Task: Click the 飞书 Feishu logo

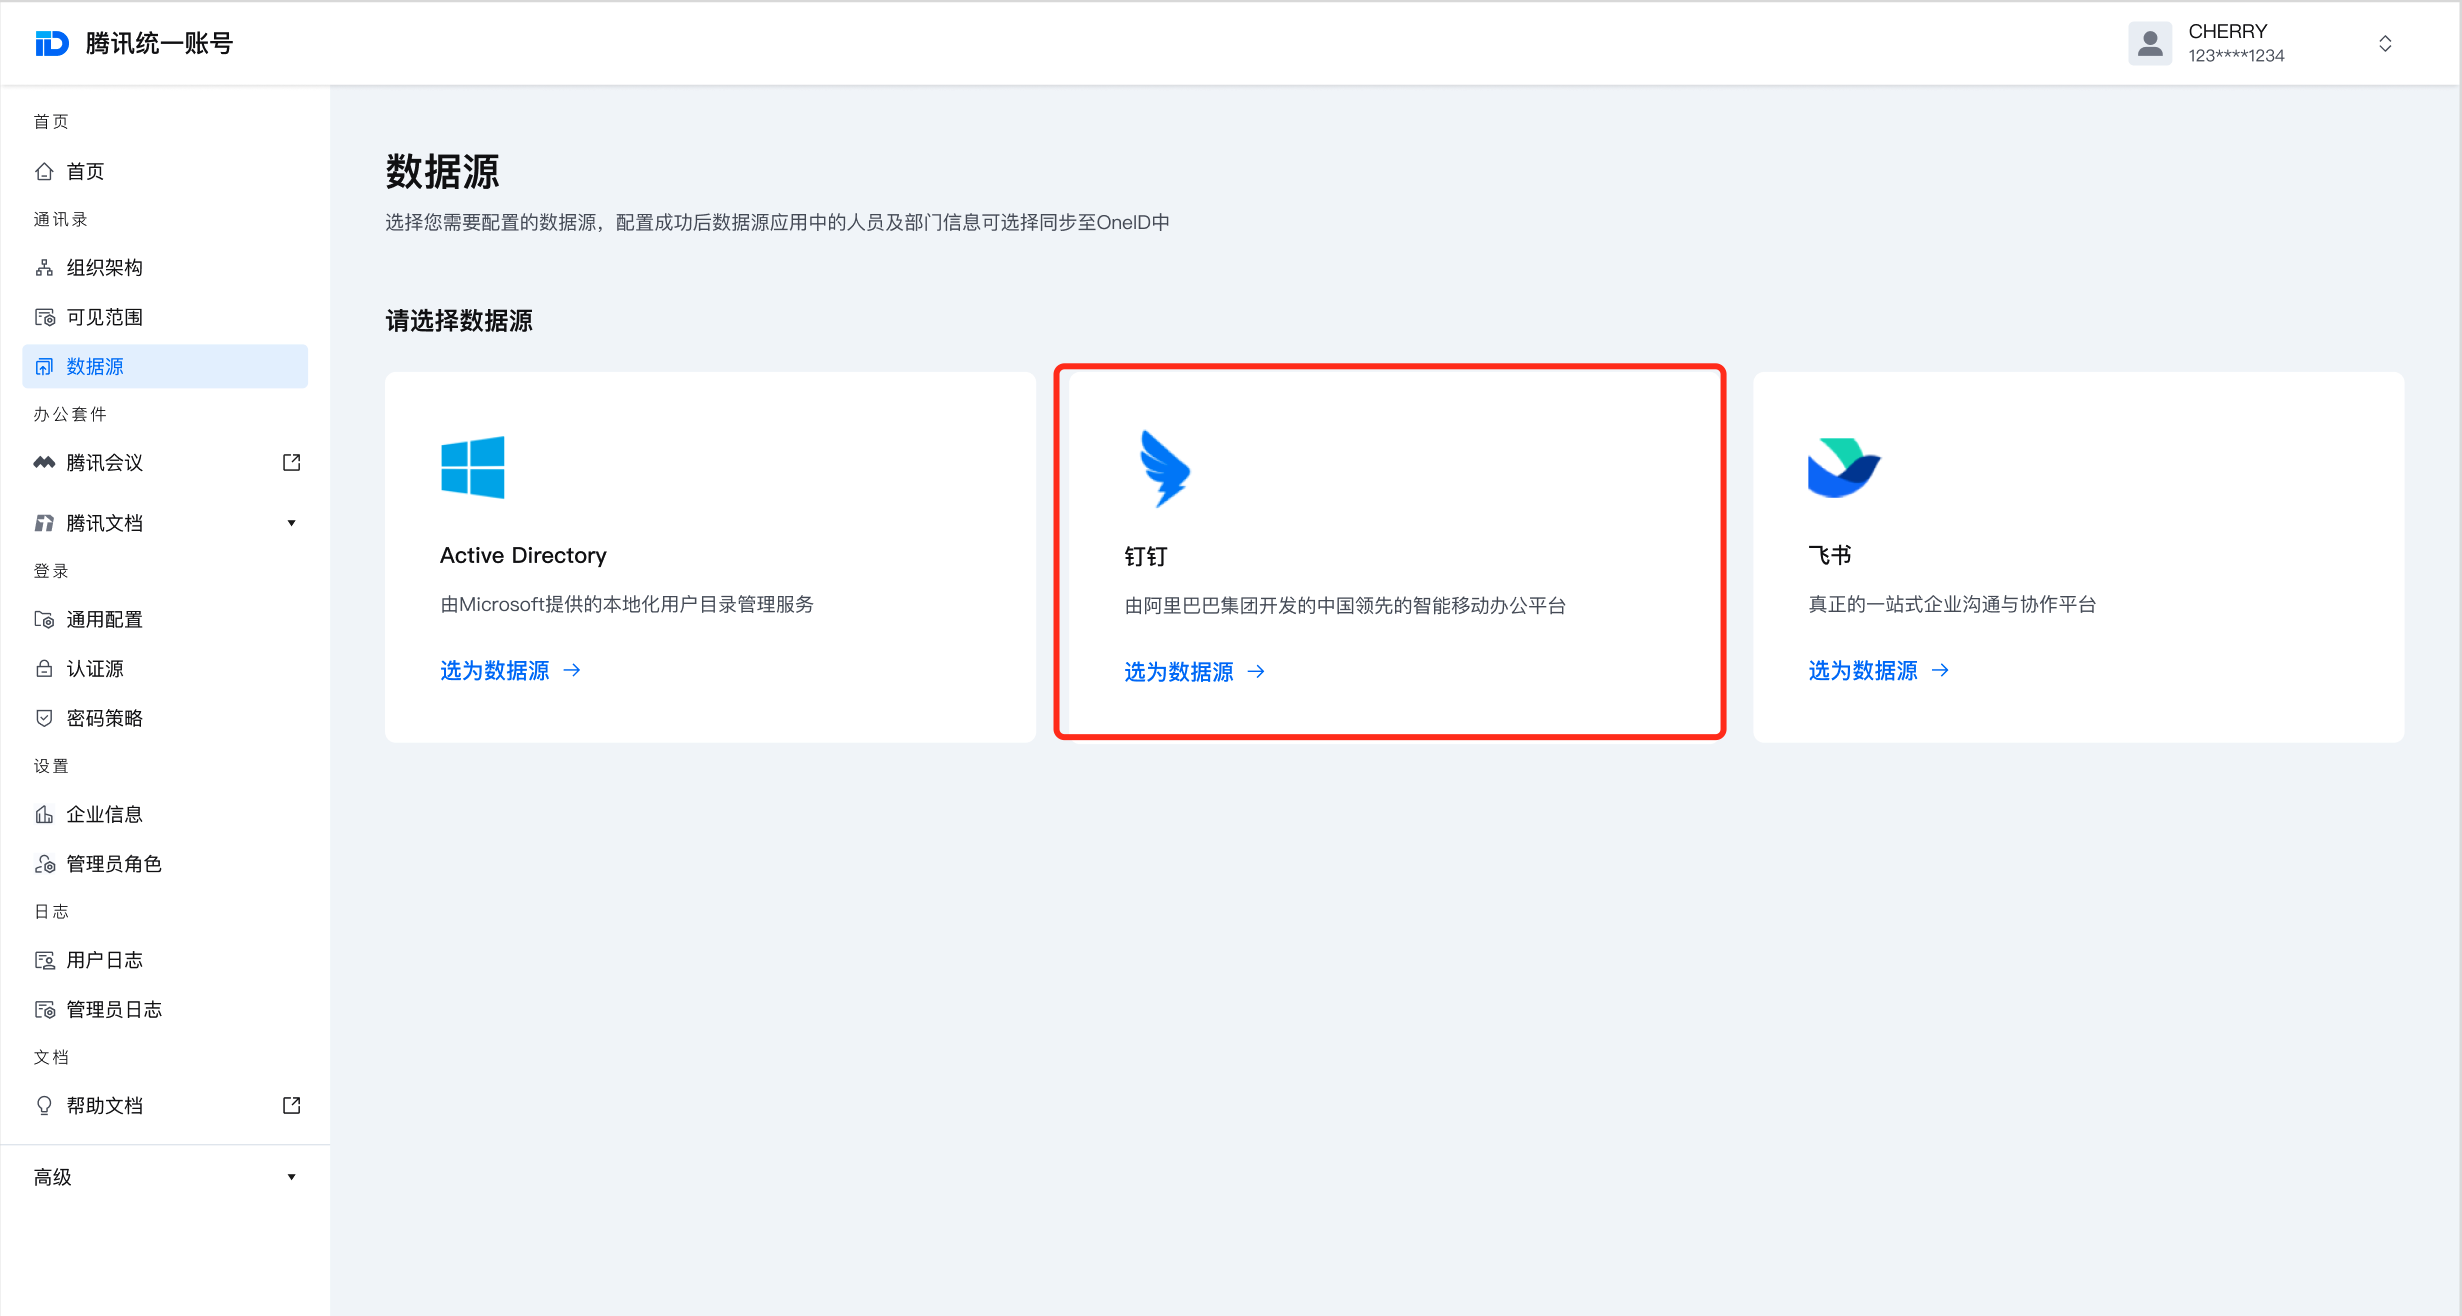Action: click(x=1844, y=467)
